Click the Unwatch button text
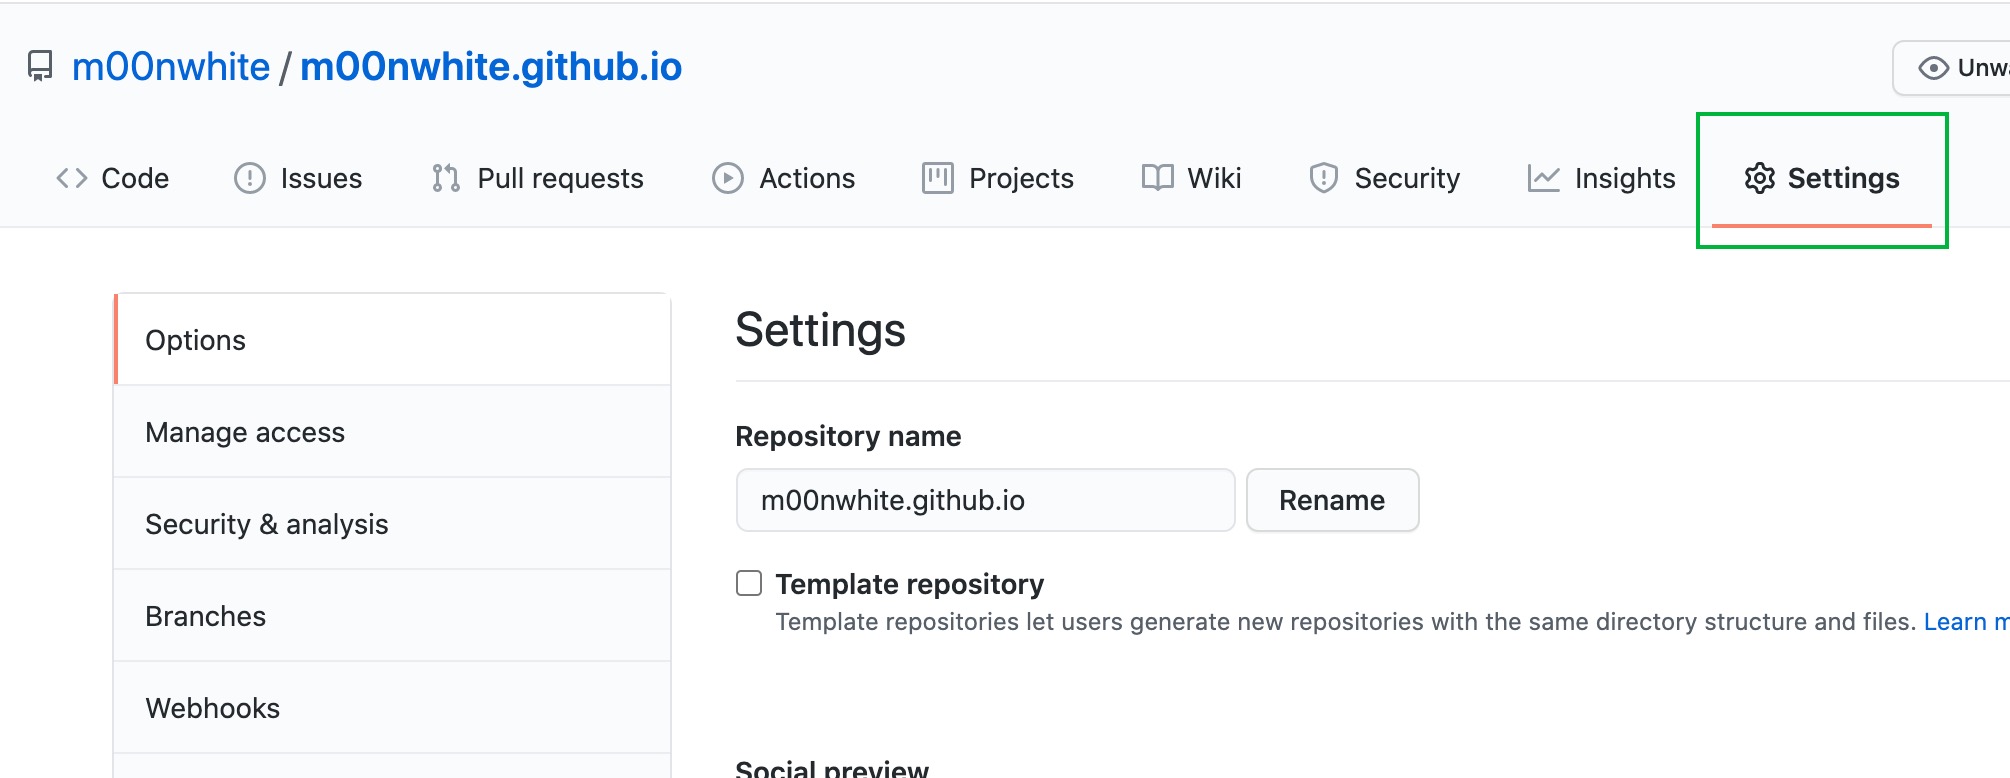 1983,68
